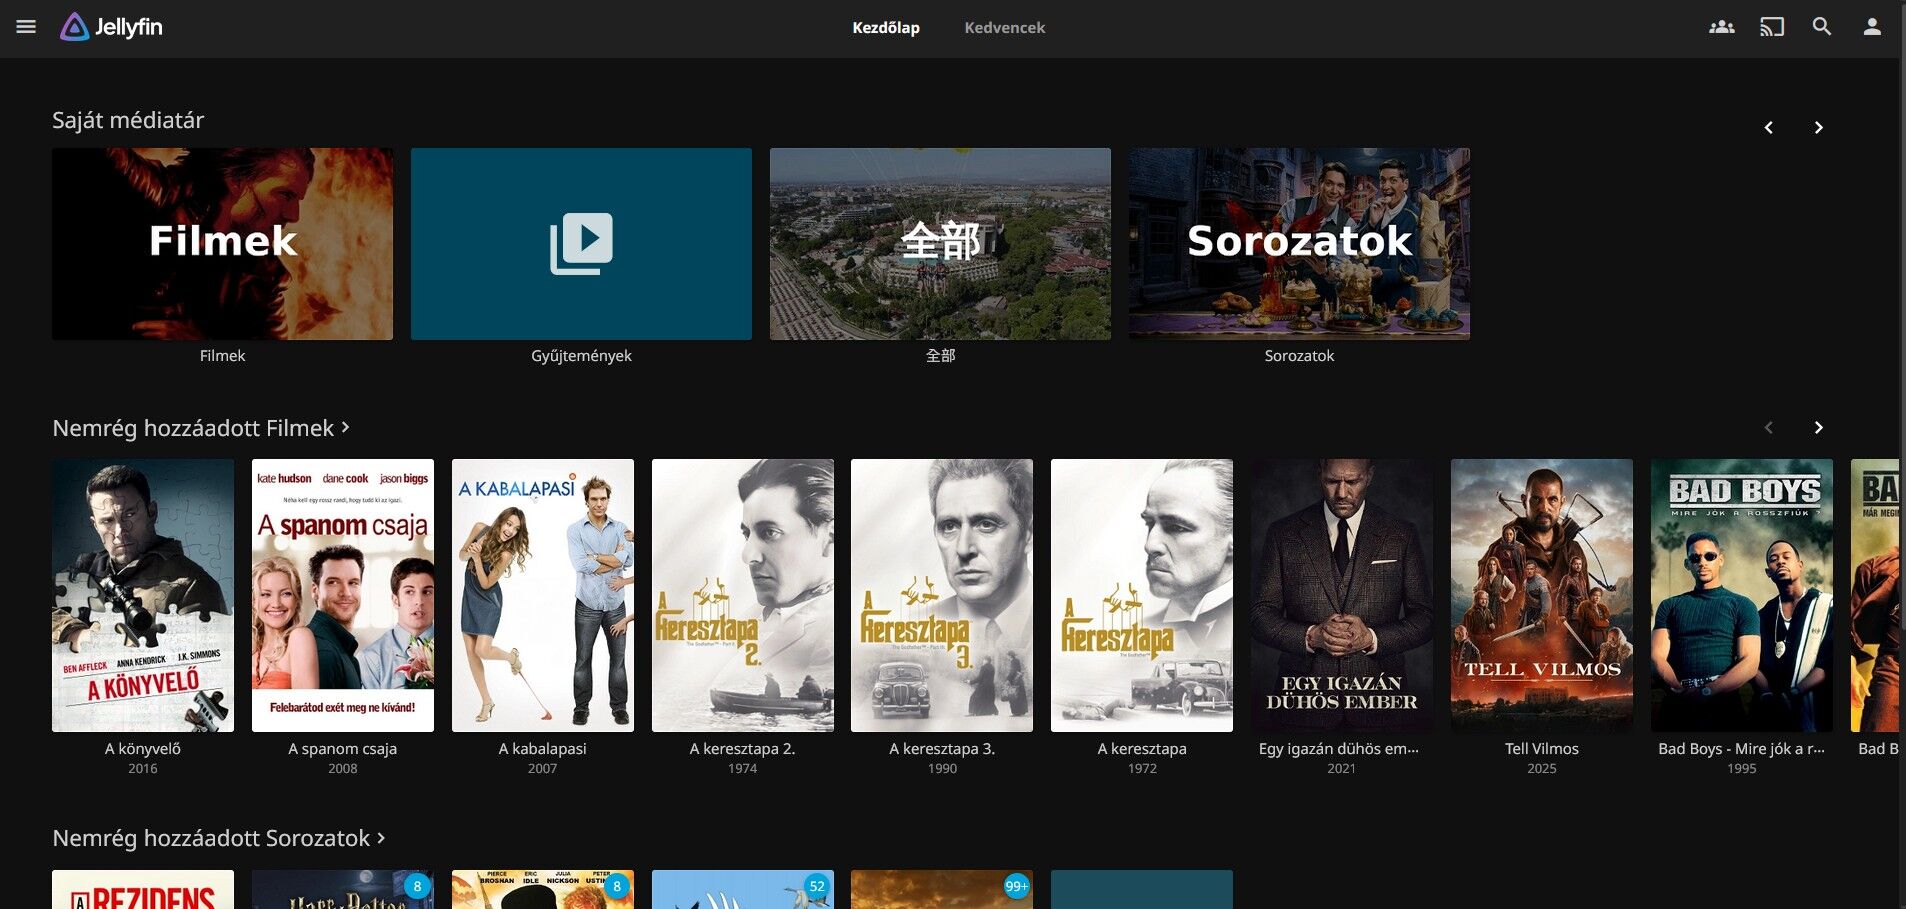Open the SyncPlay group icon
Image resolution: width=1906 pixels, height=909 pixels.
click(1722, 27)
